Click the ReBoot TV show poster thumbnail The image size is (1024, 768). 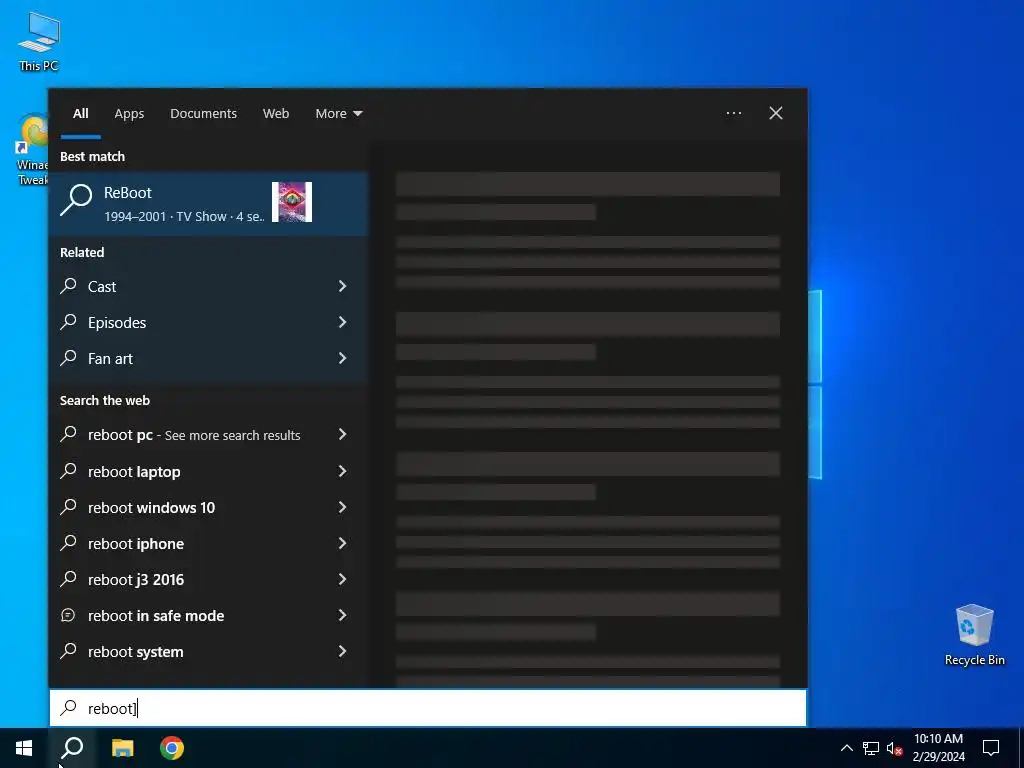292,202
